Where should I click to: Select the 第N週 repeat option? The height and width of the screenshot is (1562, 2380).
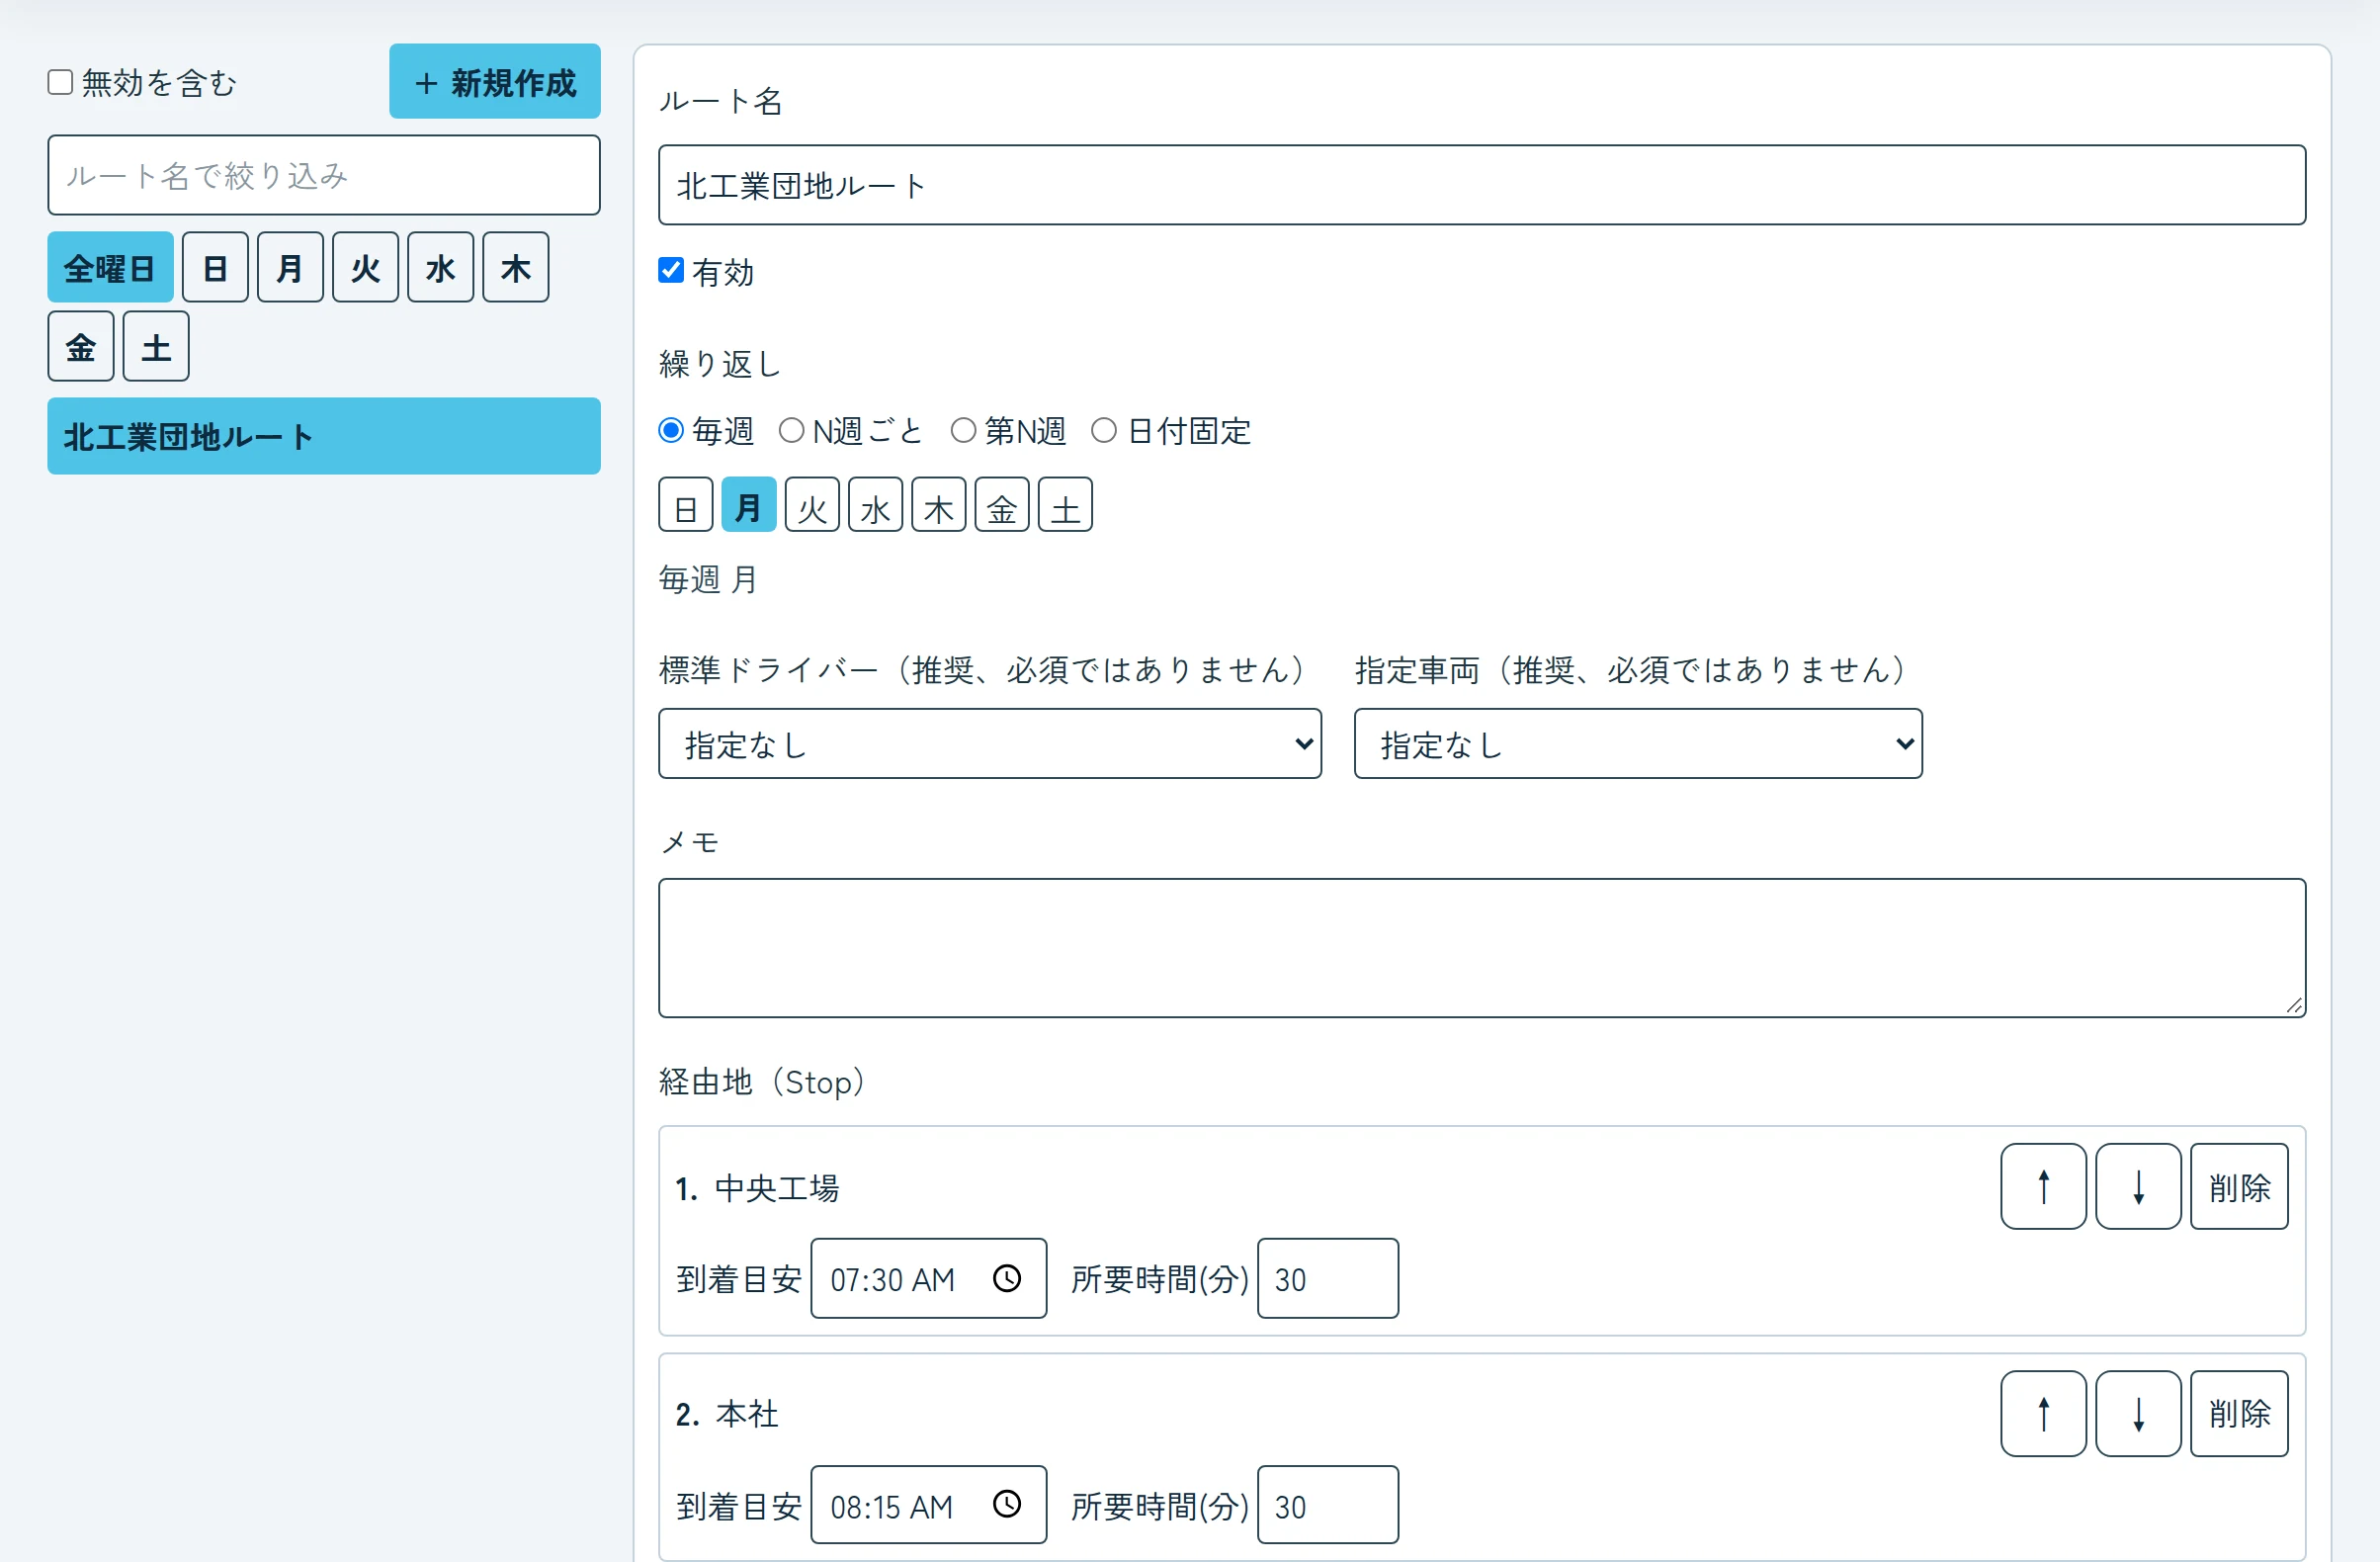[x=963, y=430]
